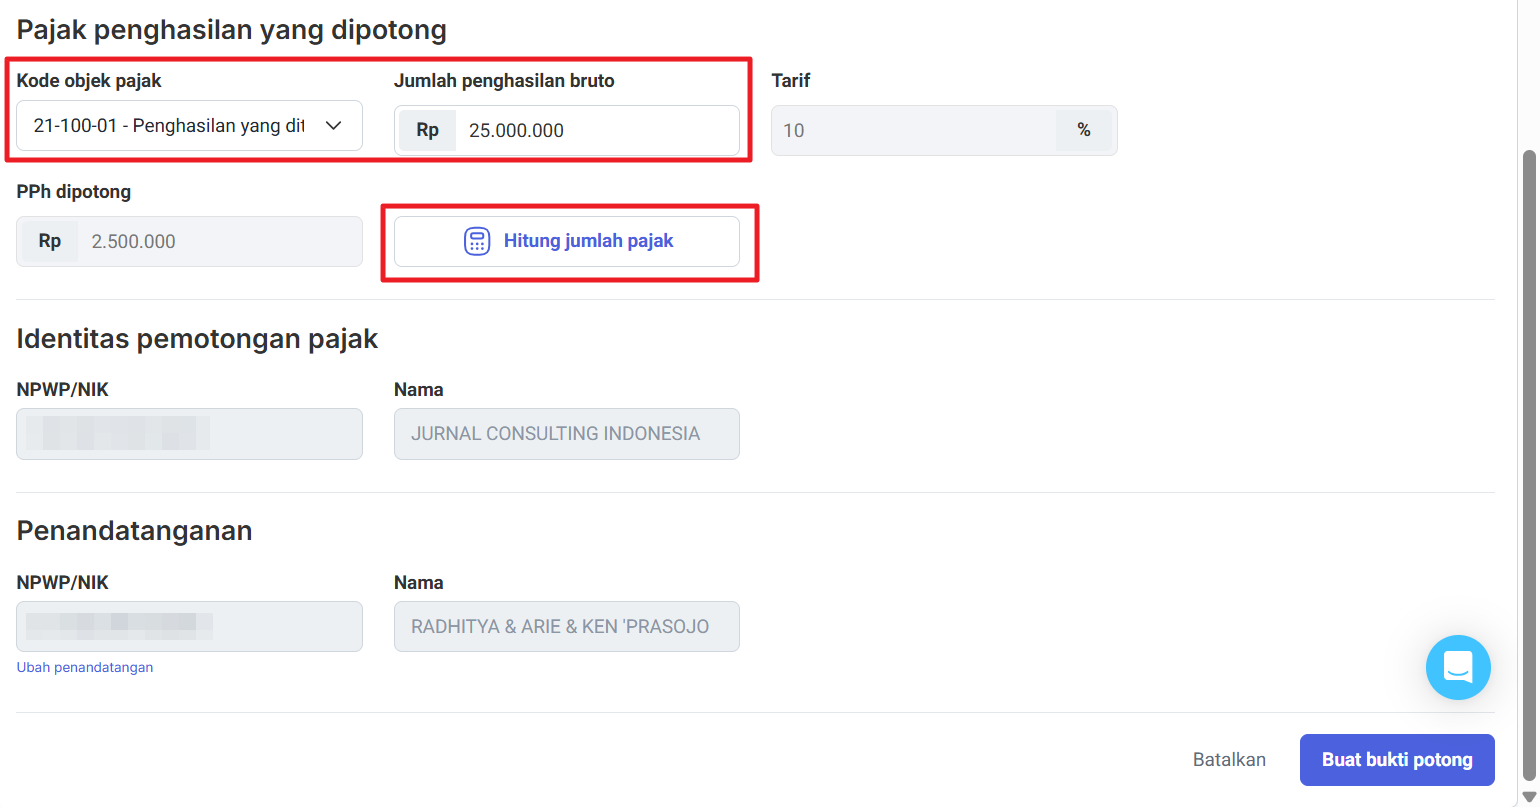
Task: Click the percent symbol in the Tarif field
Action: point(1083,131)
